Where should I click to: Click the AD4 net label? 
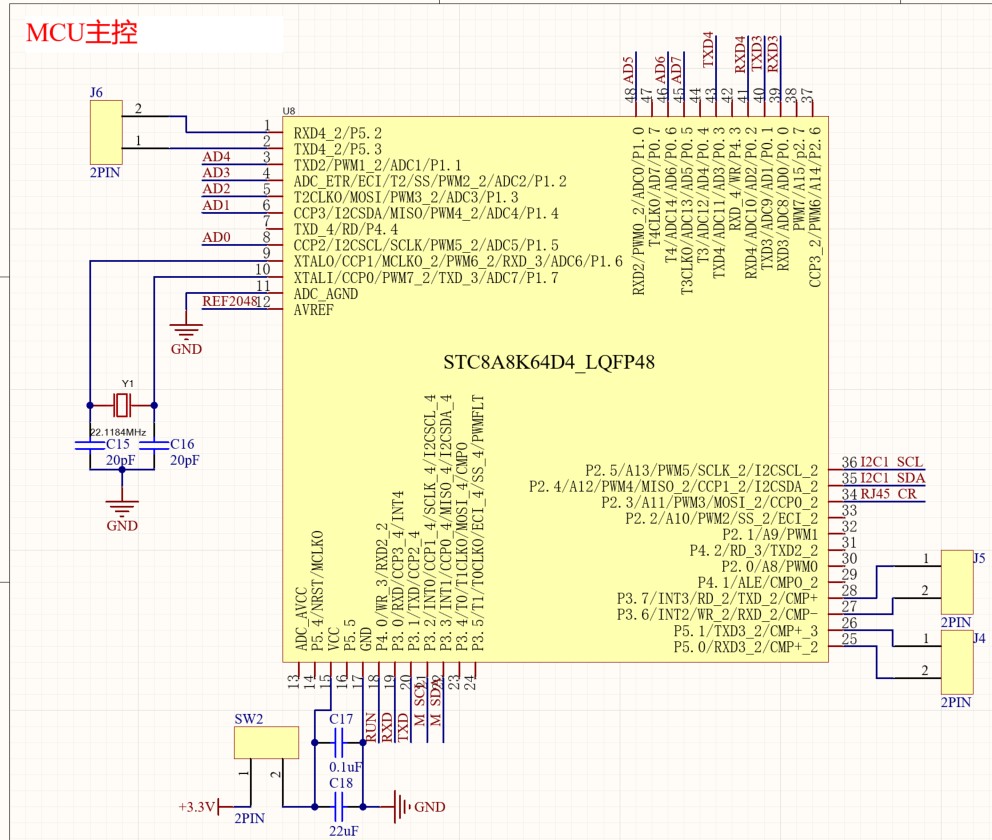(x=216, y=156)
